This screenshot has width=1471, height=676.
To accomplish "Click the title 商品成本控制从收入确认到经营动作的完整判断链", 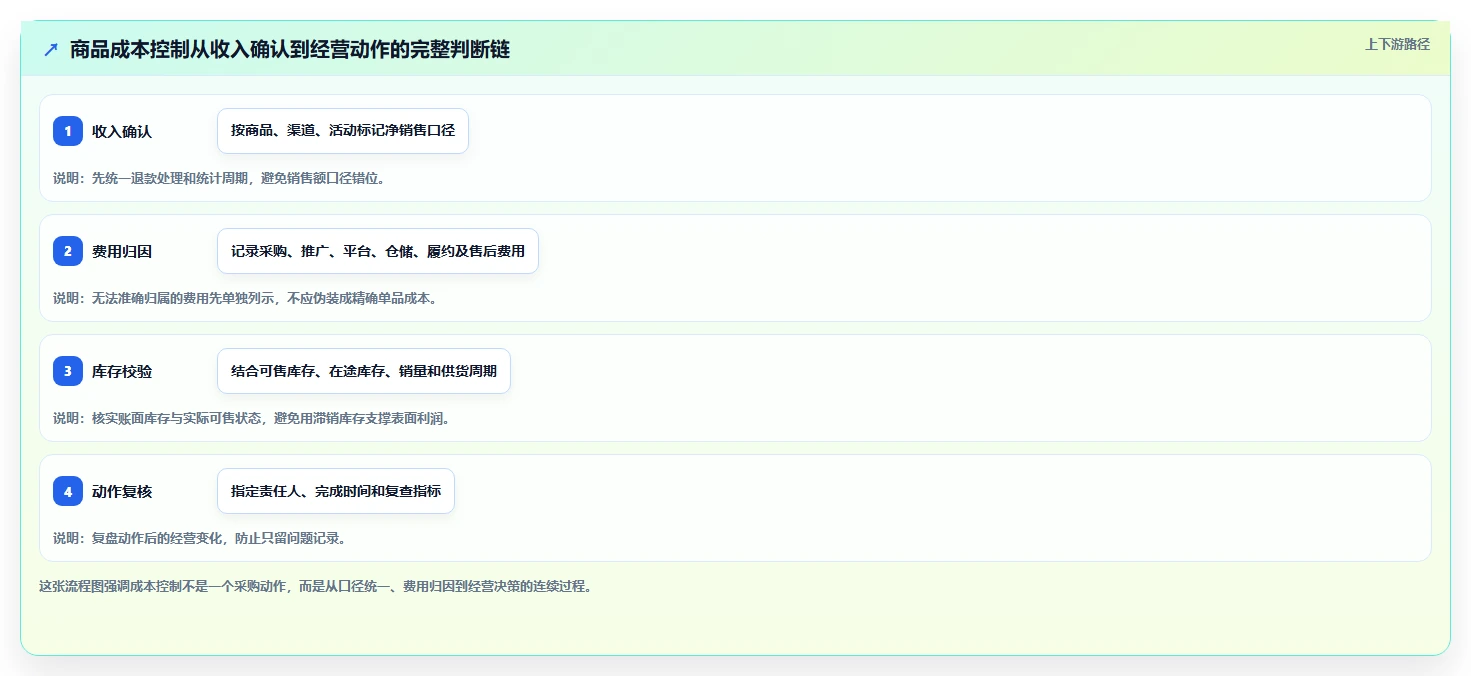I will pyautogui.click(x=290, y=50).
